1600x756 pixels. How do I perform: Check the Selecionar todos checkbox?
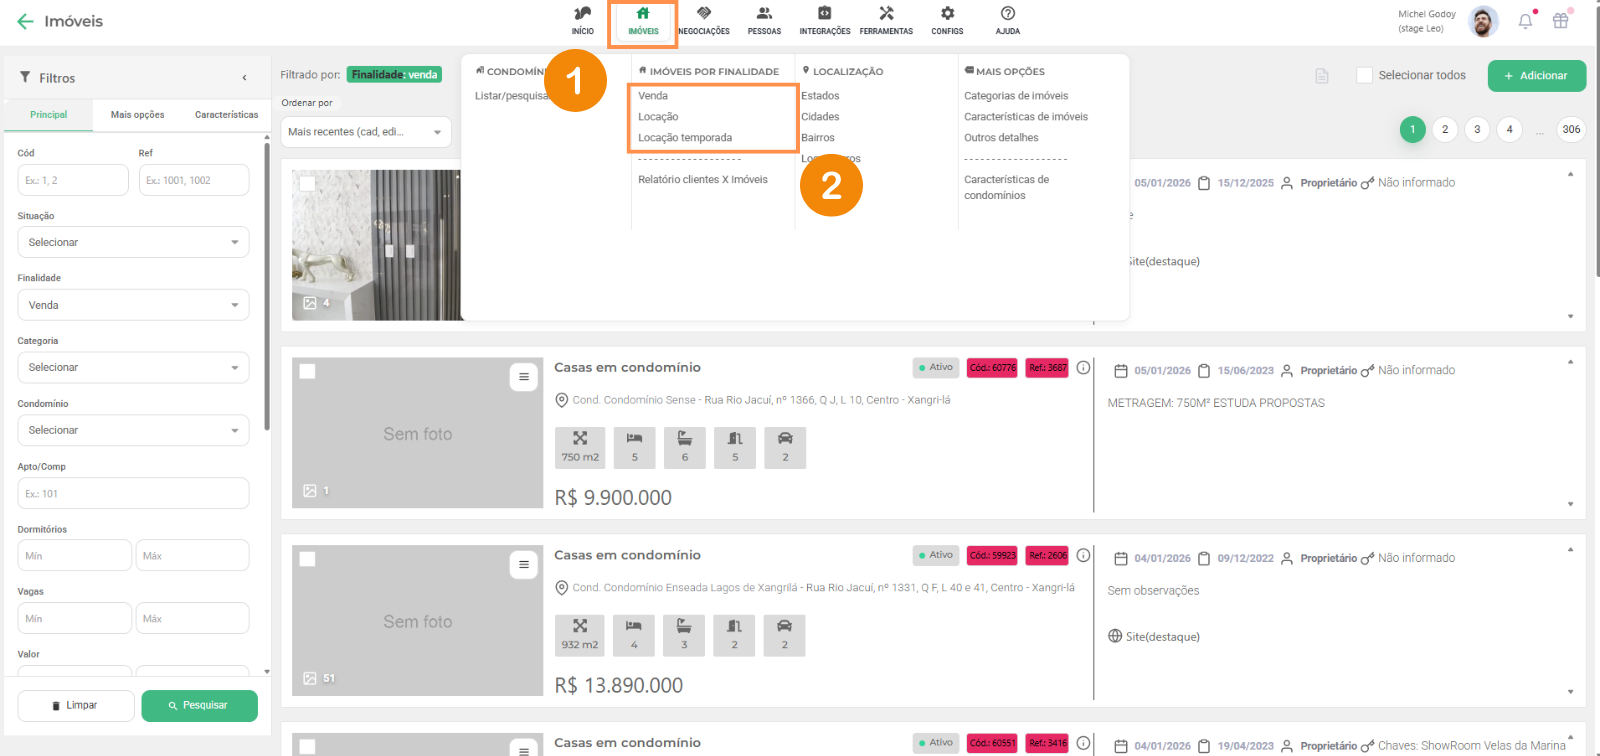click(1364, 75)
